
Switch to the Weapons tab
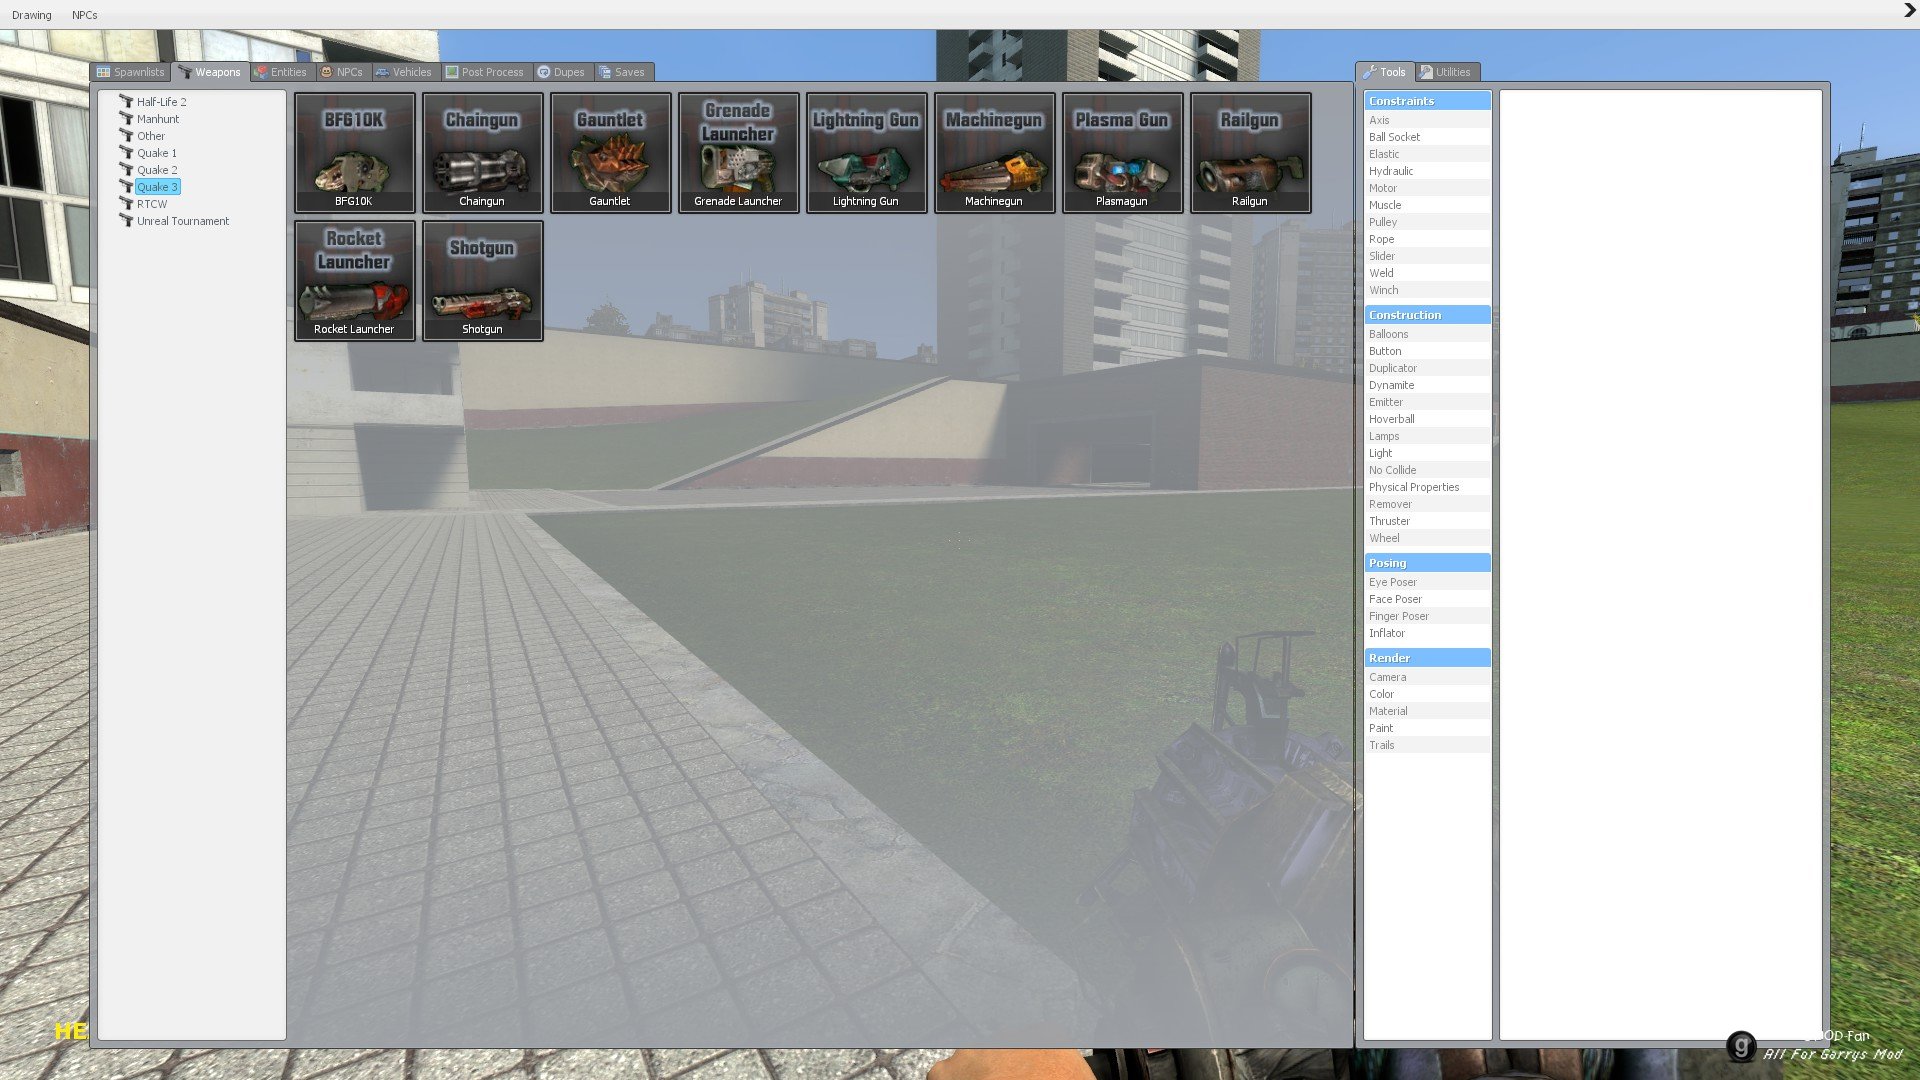[209, 72]
